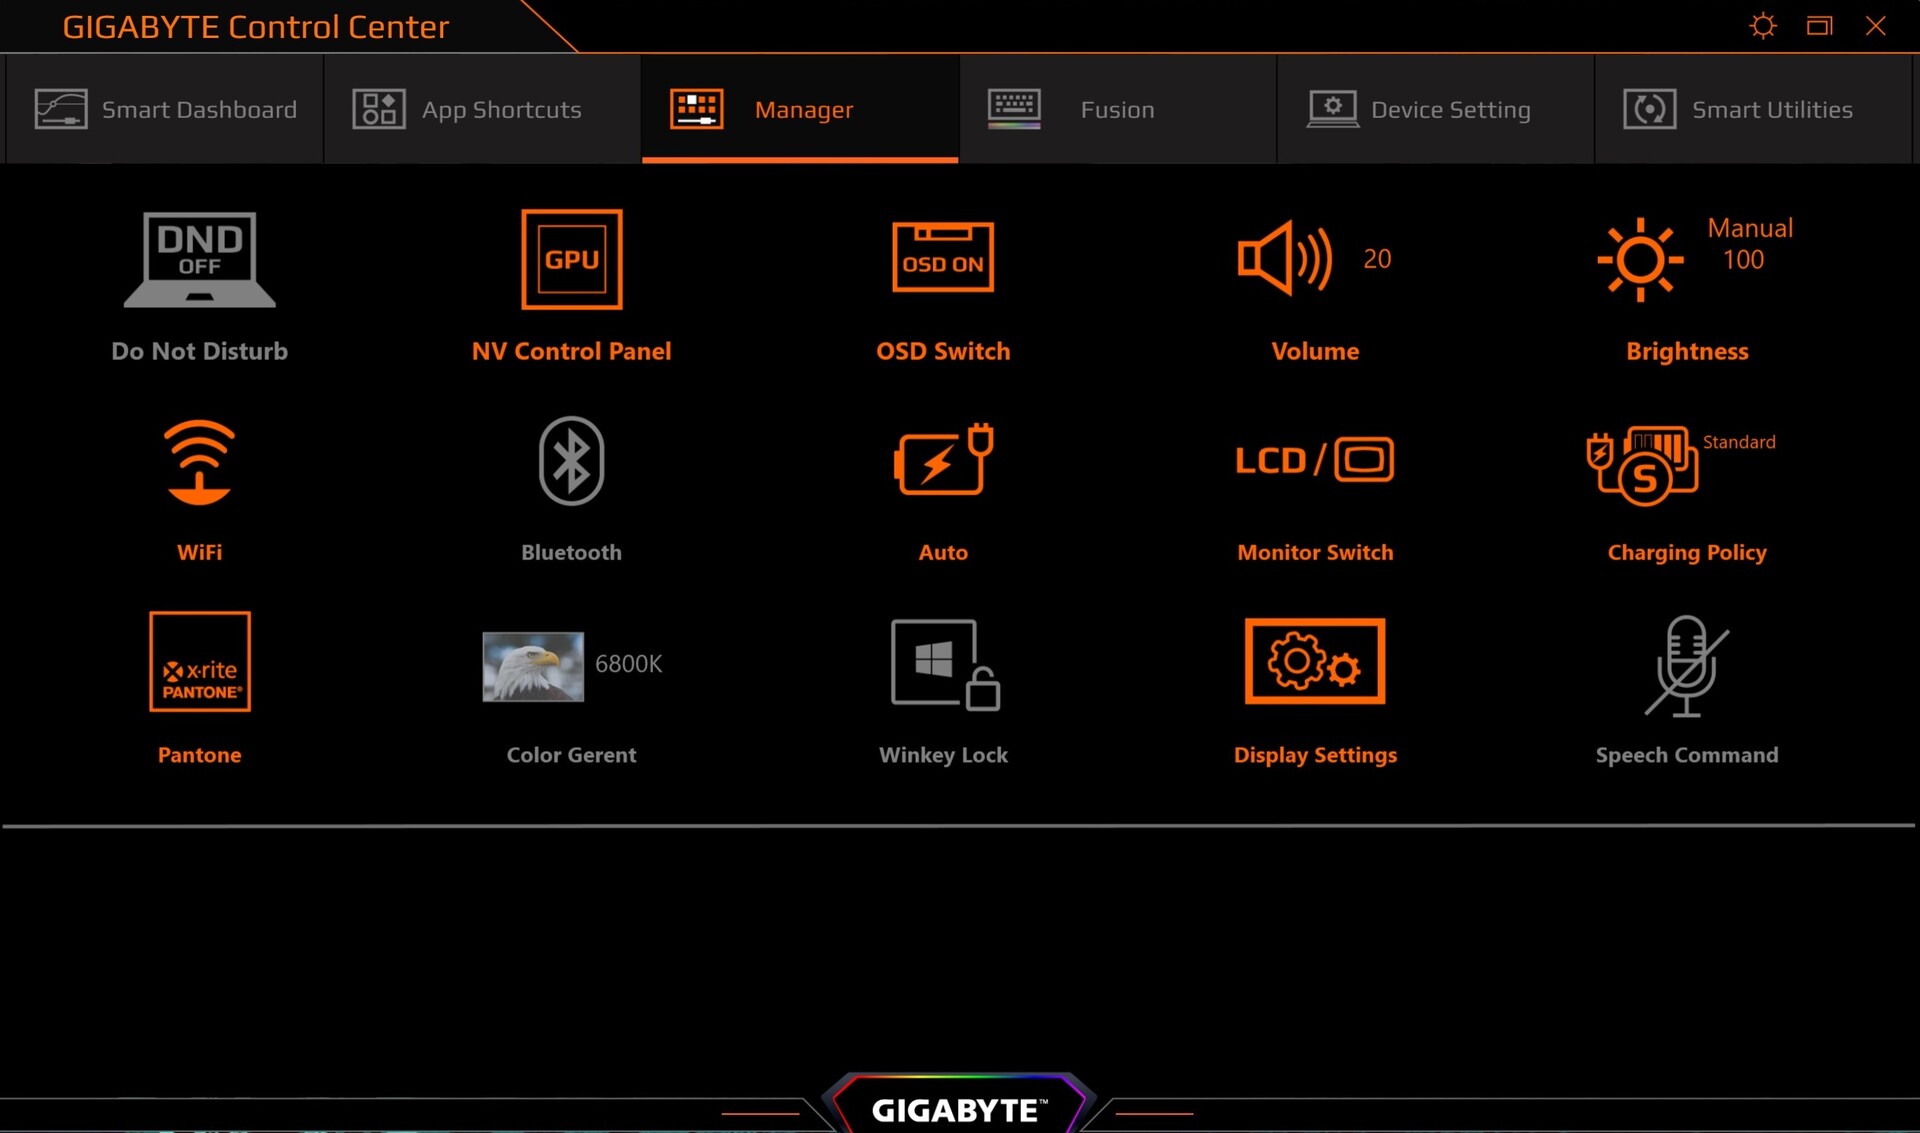Click the volume value 20
1920x1133 pixels.
pos(1377,259)
